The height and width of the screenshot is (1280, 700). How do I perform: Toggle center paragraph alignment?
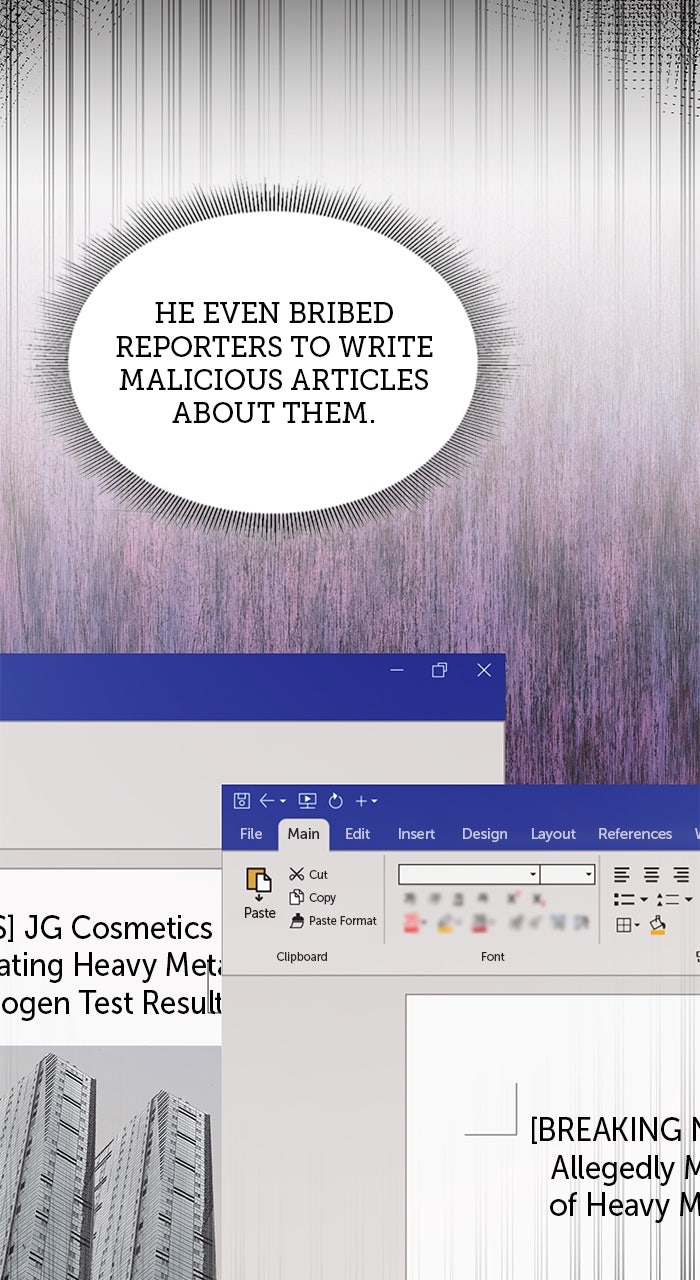point(651,875)
